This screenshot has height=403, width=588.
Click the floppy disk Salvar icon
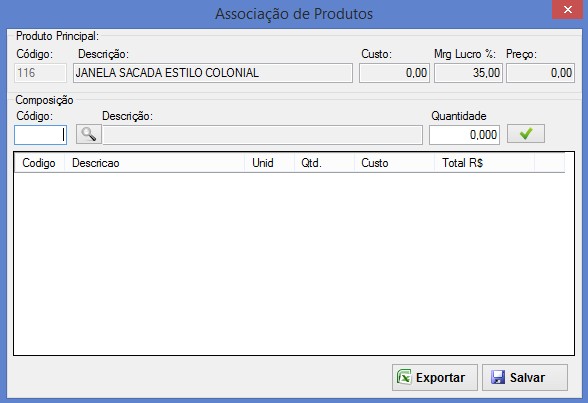tap(498, 377)
